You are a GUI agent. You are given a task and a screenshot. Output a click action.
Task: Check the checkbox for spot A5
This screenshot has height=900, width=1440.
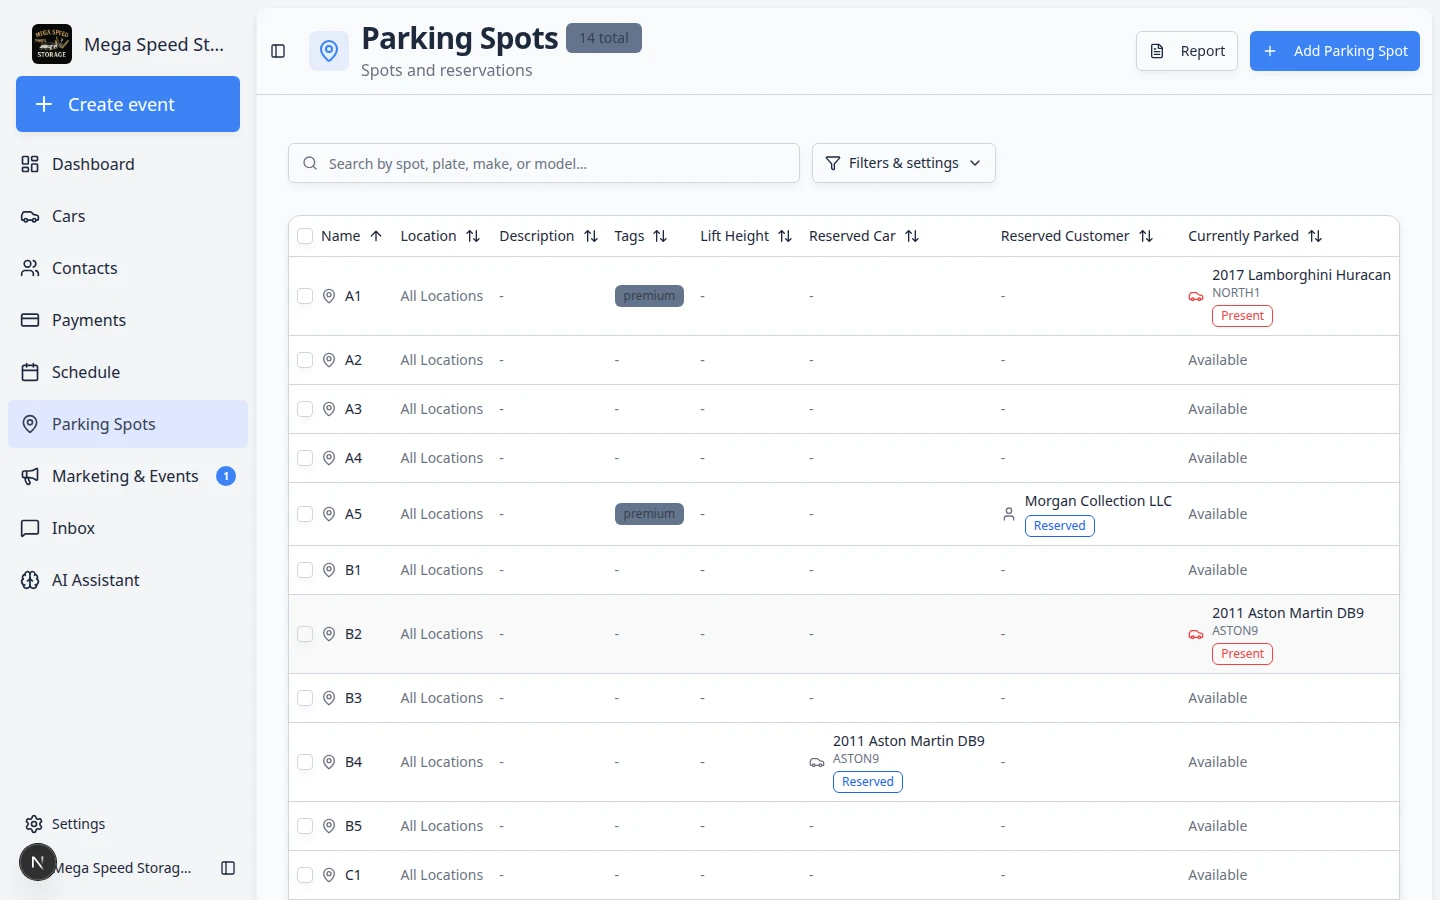(x=305, y=514)
